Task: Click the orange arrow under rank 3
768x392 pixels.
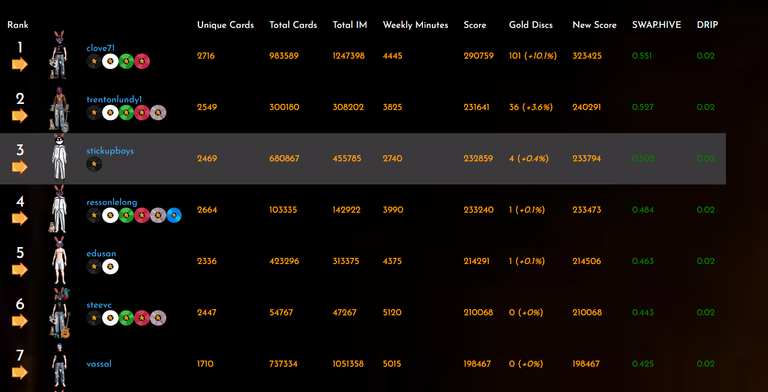Action: coord(20,167)
